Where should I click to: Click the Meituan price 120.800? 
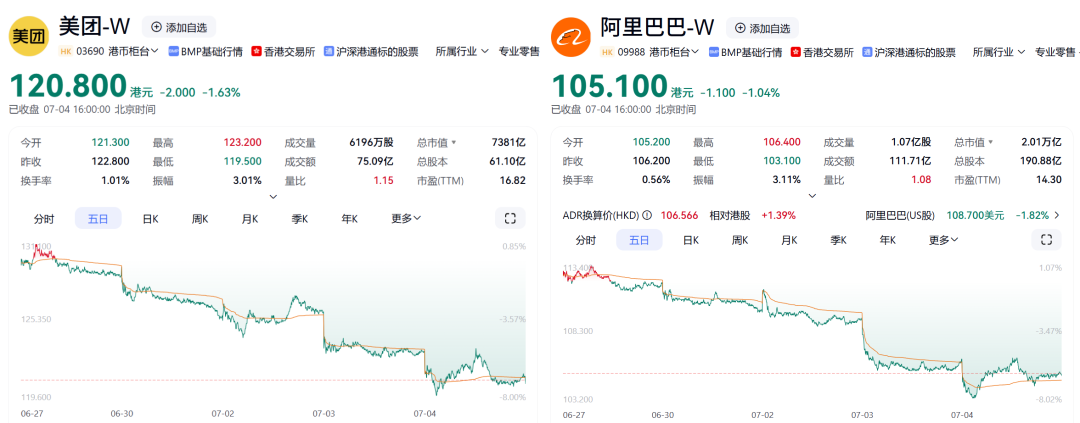[68, 85]
